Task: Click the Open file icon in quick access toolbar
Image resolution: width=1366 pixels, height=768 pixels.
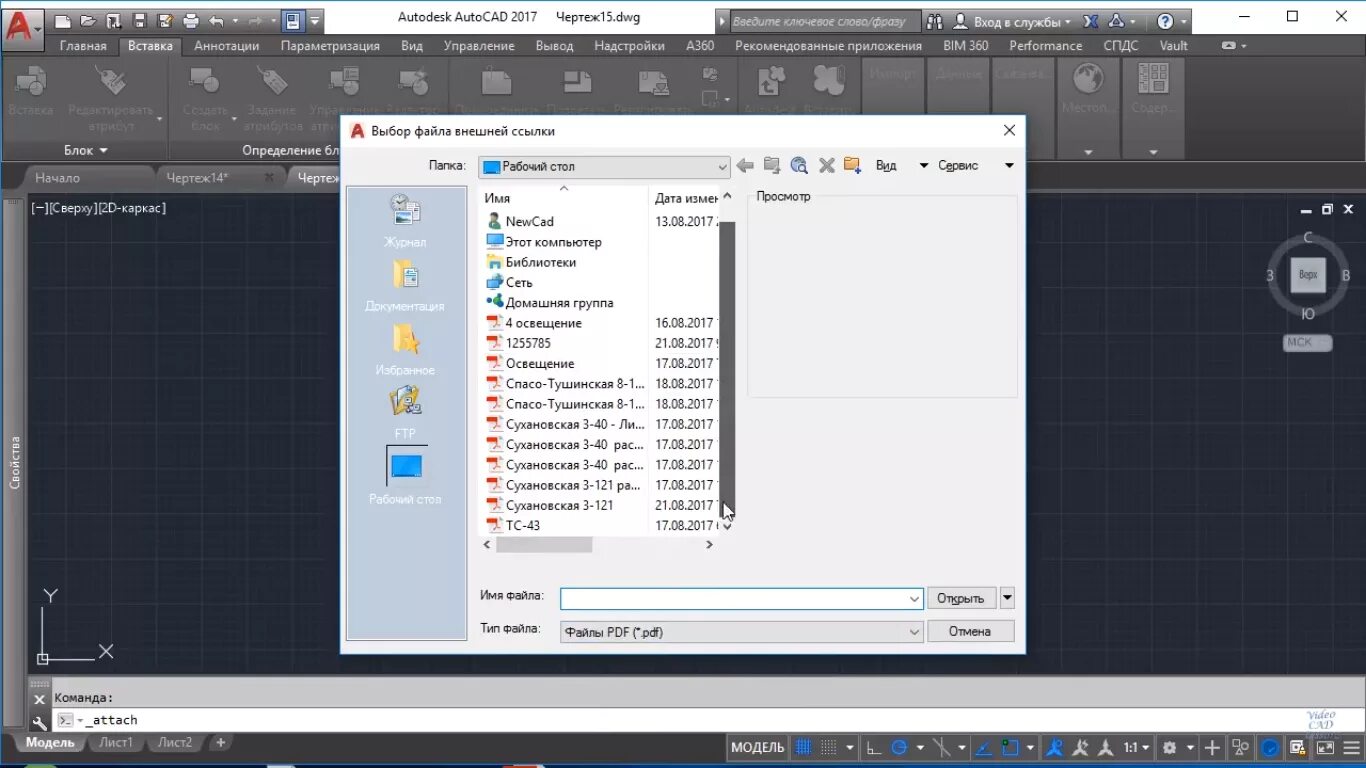Action: point(88,20)
